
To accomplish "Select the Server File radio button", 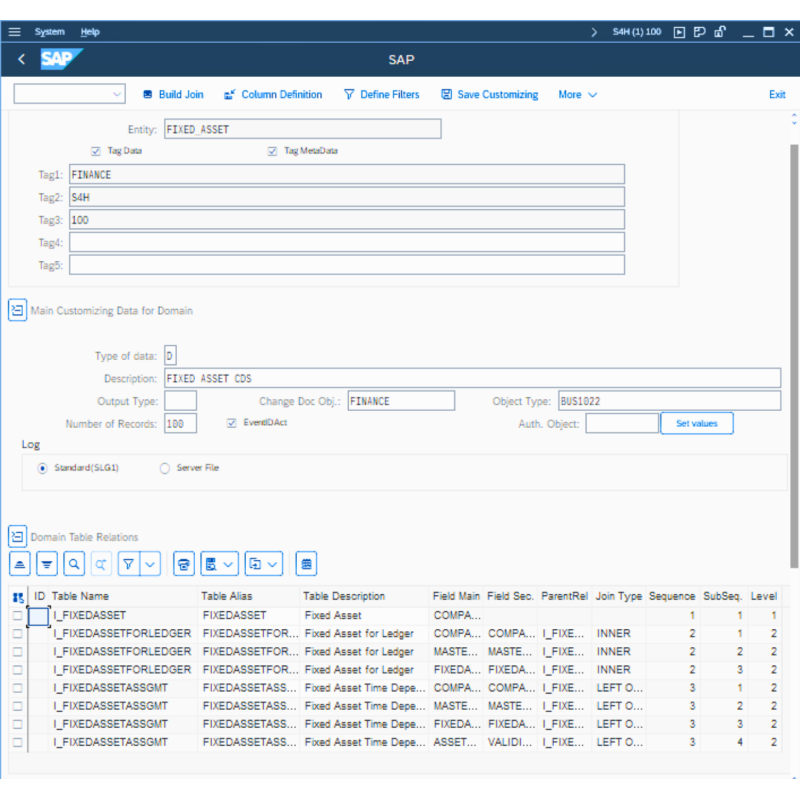I will 165,468.
